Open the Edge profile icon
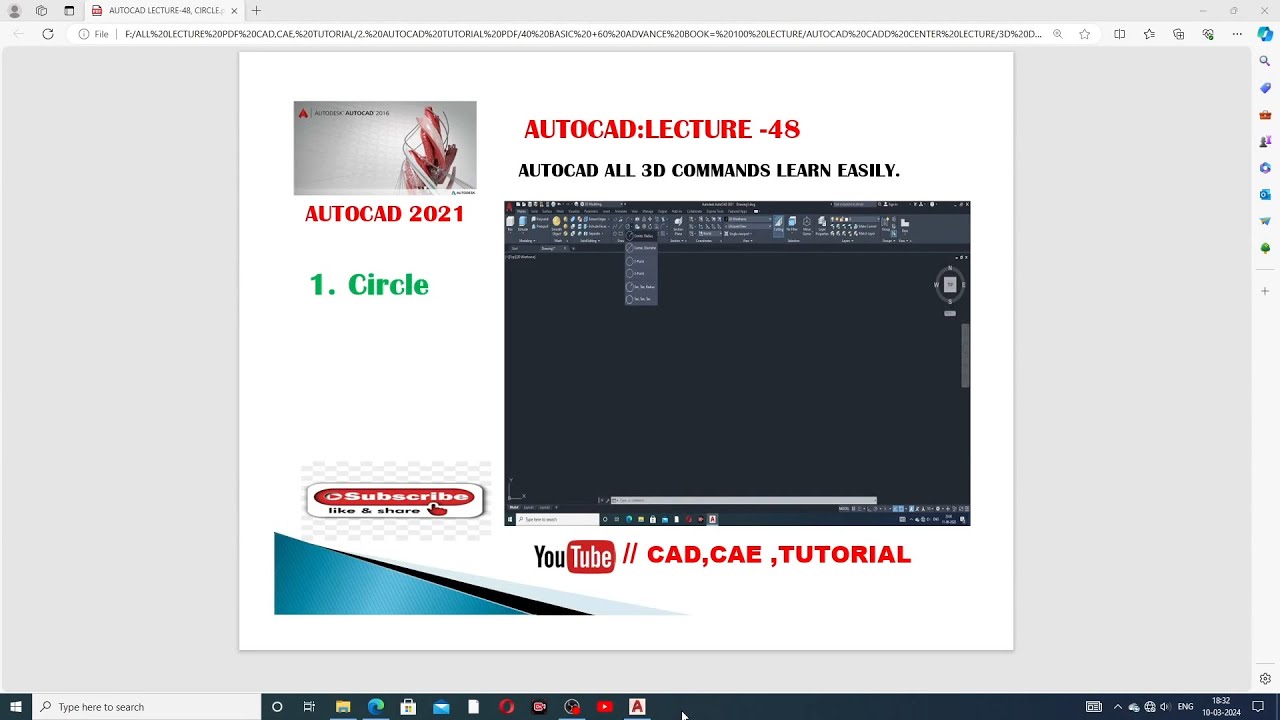 [x=14, y=10]
